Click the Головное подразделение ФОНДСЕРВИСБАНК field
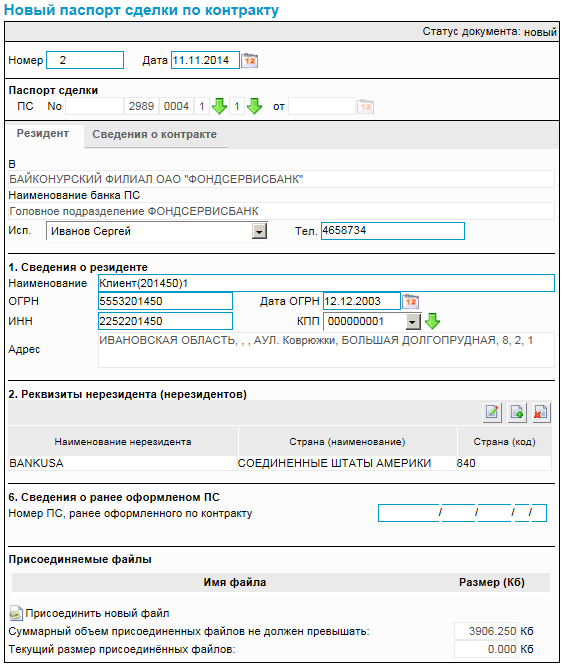 point(281,211)
